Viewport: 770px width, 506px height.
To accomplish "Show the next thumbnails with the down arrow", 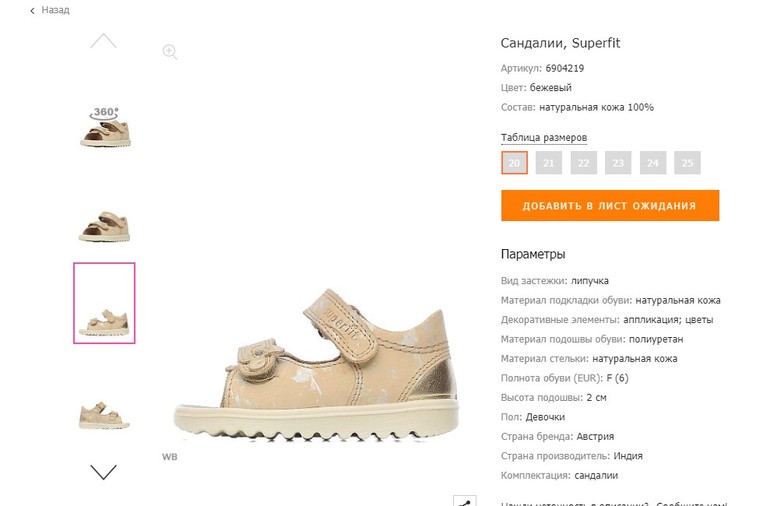I will (104, 472).
